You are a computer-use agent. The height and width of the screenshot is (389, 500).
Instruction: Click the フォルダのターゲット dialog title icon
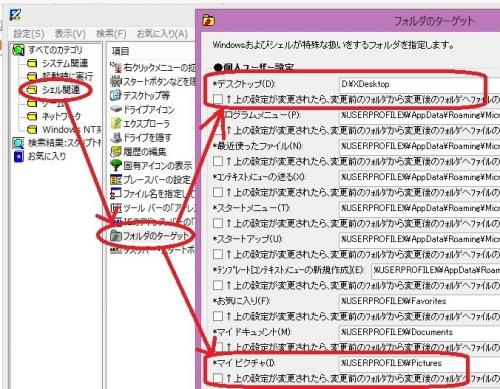point(209,20)
